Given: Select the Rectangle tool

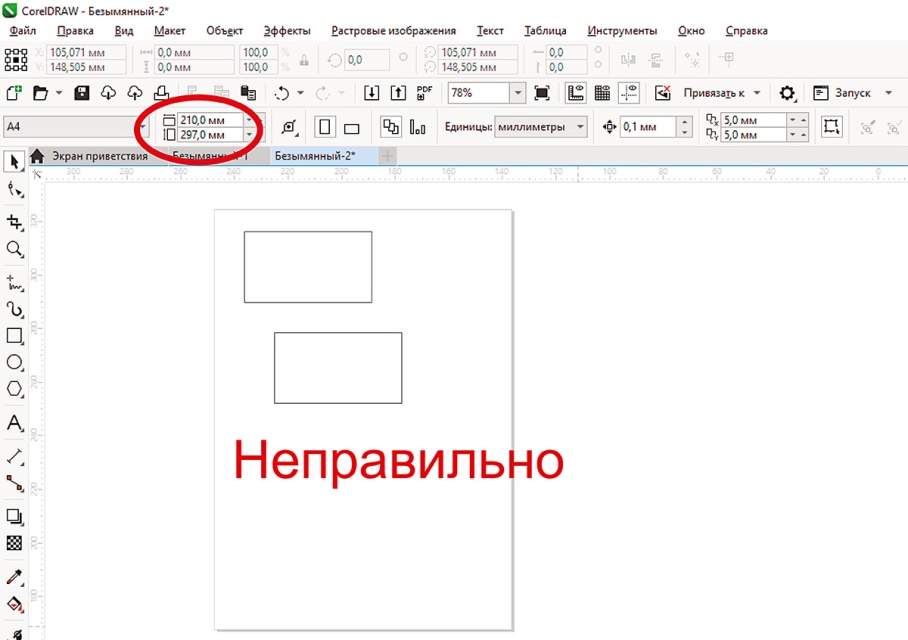Looking at the screenshot, I should coord(14,336).
